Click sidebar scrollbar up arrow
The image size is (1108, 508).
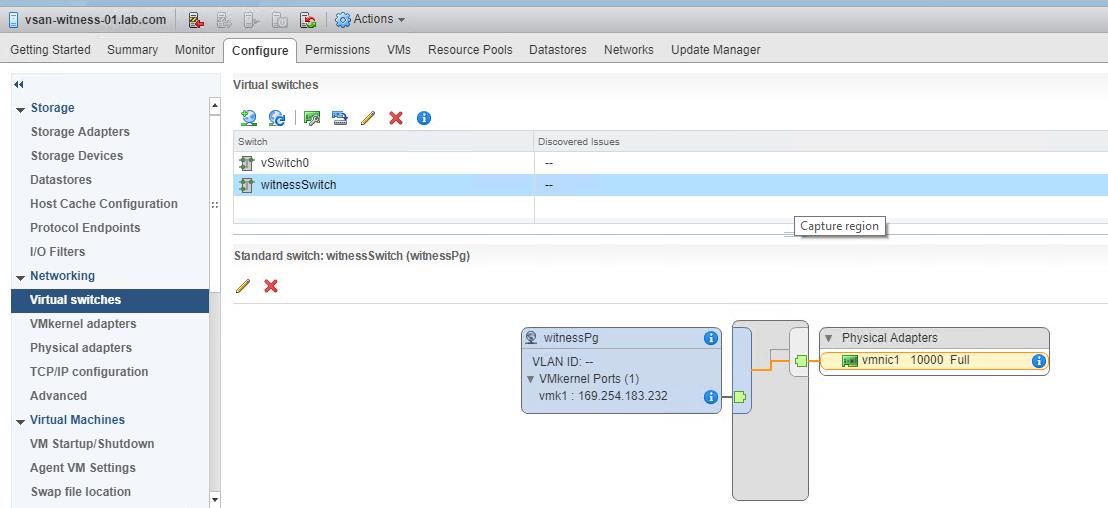click(215, 106)
